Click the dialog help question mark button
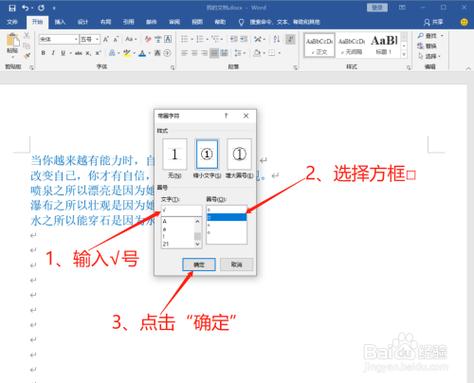The image size is (474, 383). 226,116
